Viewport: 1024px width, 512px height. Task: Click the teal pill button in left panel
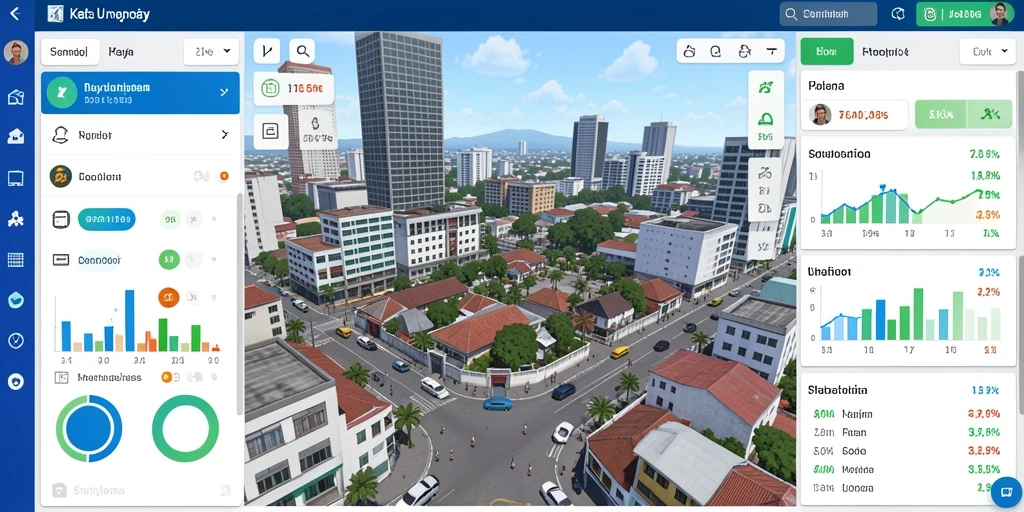point(106,219)
